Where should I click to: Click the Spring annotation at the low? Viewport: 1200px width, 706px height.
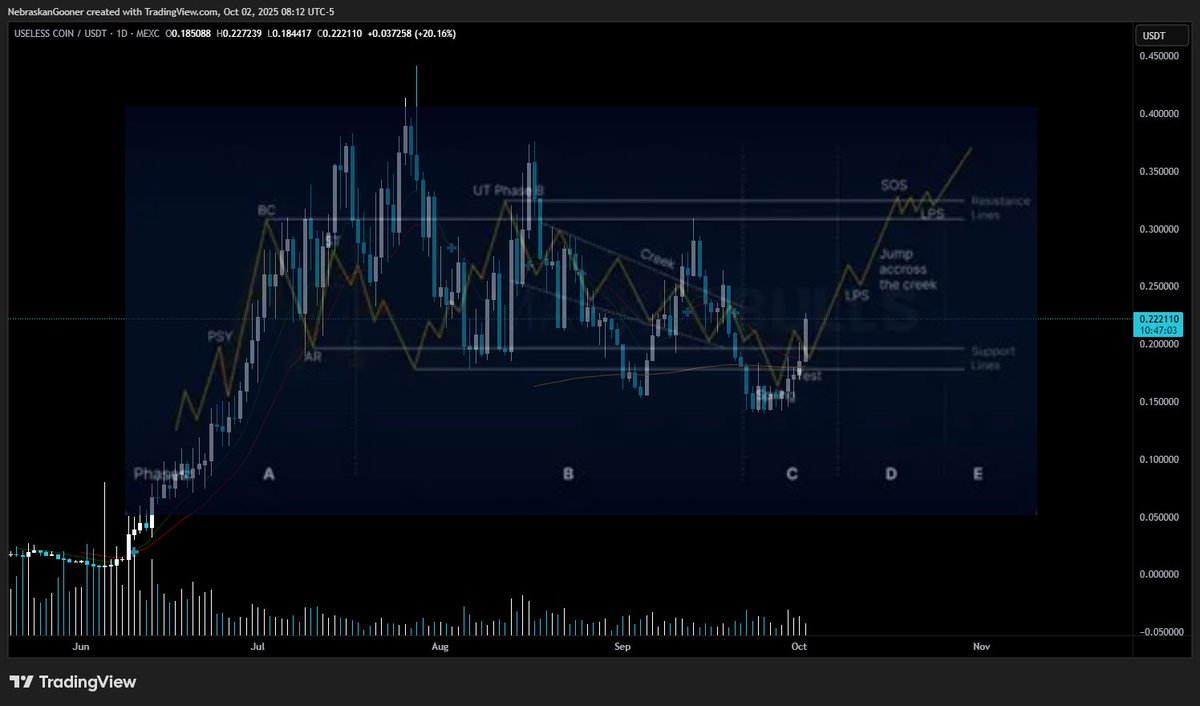point(775,397)
